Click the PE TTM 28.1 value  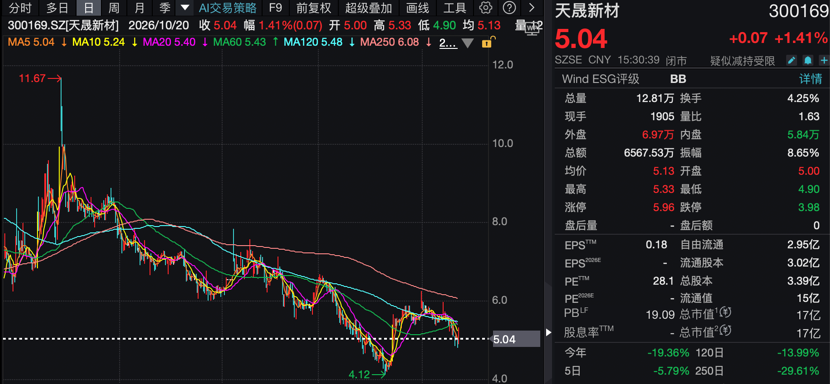point(664,280)
